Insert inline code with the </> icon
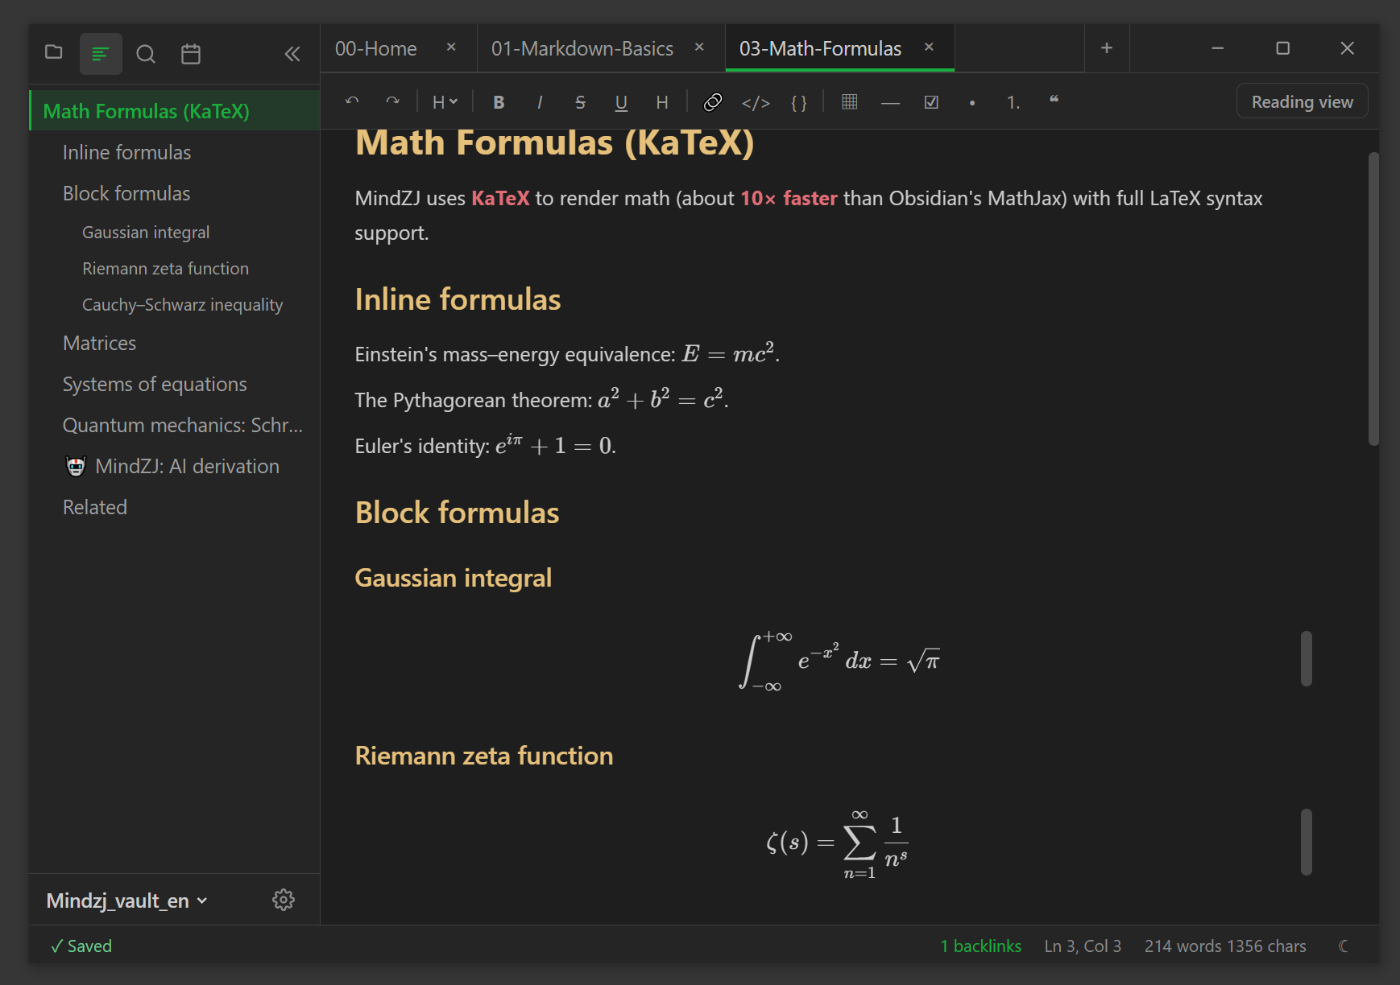The height and width of the screenshot is (985, 1400). point(756,102)
